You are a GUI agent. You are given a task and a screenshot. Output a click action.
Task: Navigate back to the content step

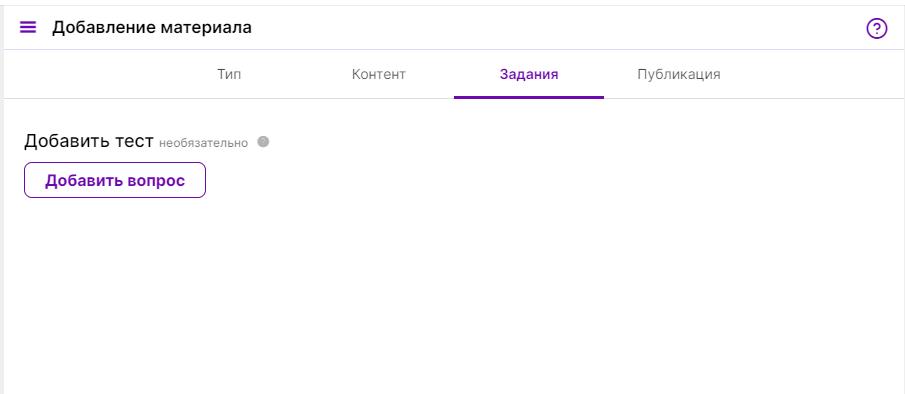(379, 74)
